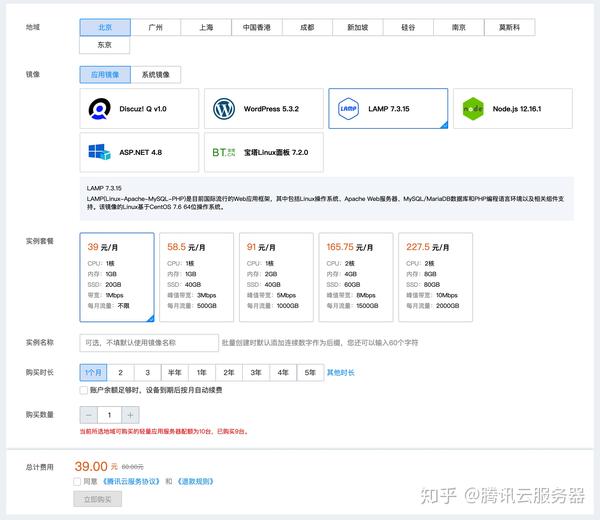The image size is (600, 520).
Task: Choose the 58.5 元/月 instance plan
Action: coord(196,277)
